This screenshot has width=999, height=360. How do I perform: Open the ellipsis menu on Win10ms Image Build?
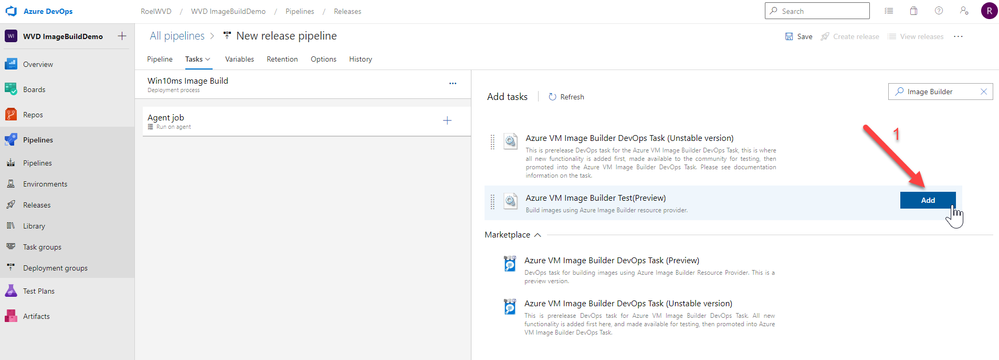click(x=452, y=83)
